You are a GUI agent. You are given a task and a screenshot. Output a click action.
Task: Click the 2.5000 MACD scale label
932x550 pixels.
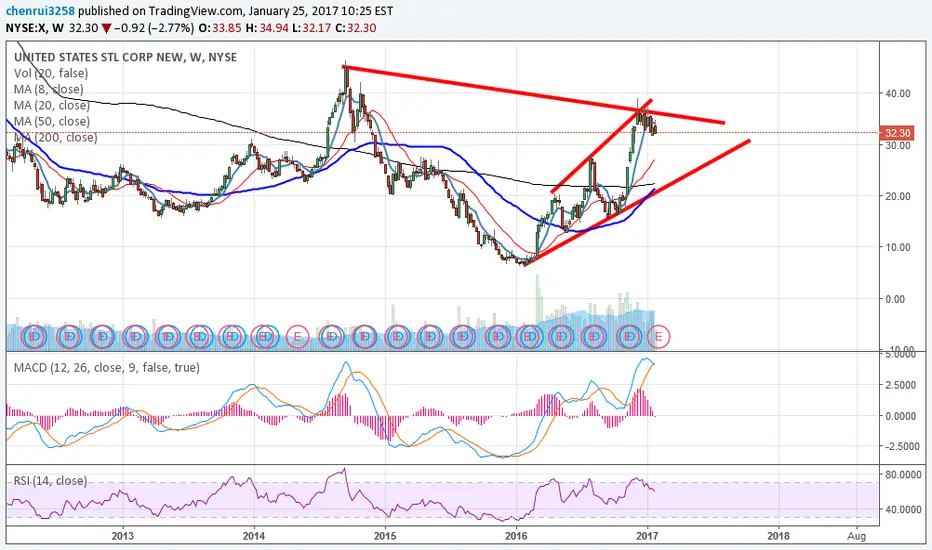point(900,385)
